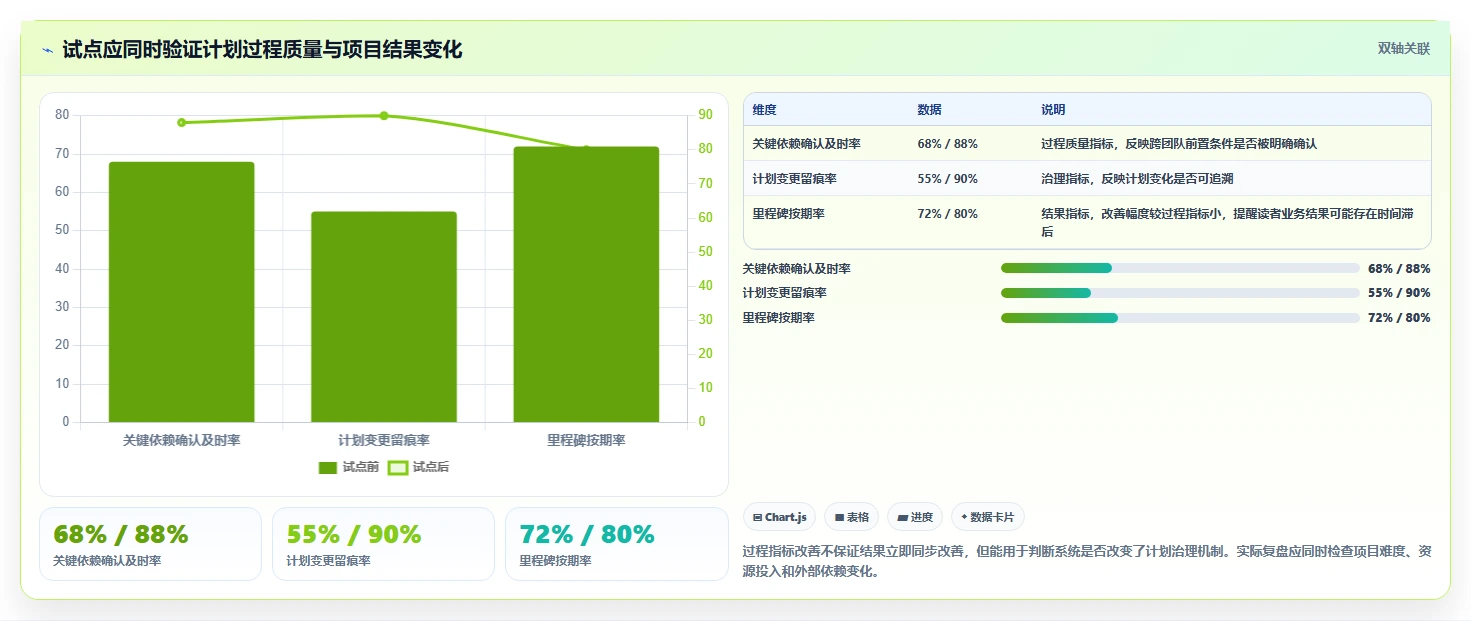The image size is (1471, 621).
Task: Click the lightning icon beside the title
Action: point(47,50)
